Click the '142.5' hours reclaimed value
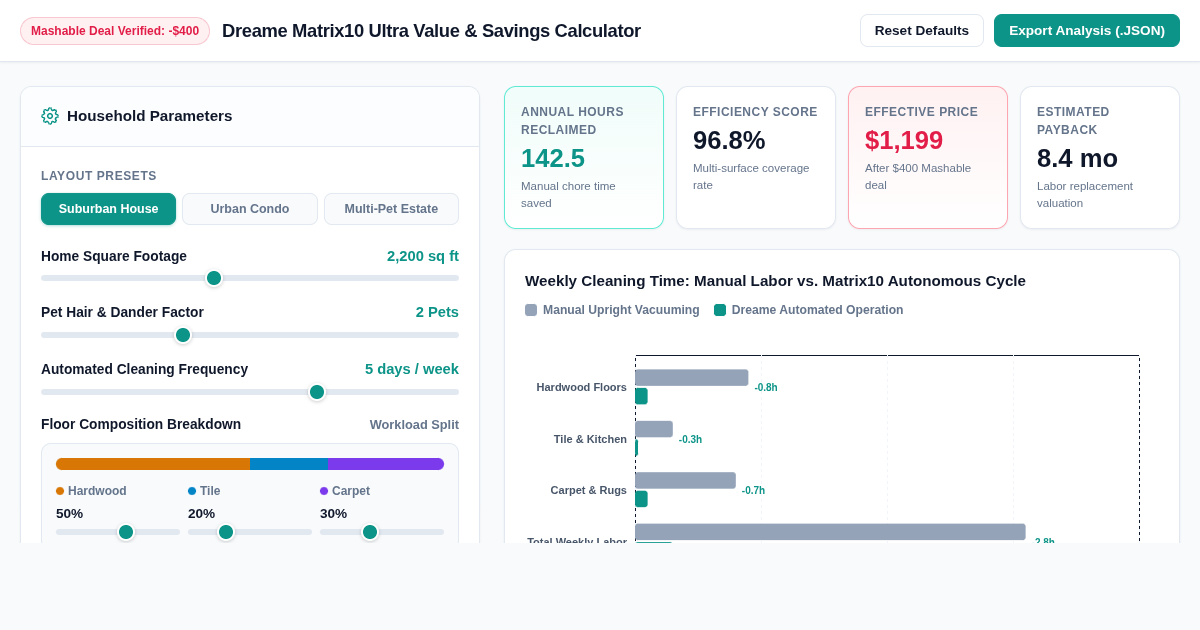This screenshot has height=630, width=1200. tap(553, 158)
